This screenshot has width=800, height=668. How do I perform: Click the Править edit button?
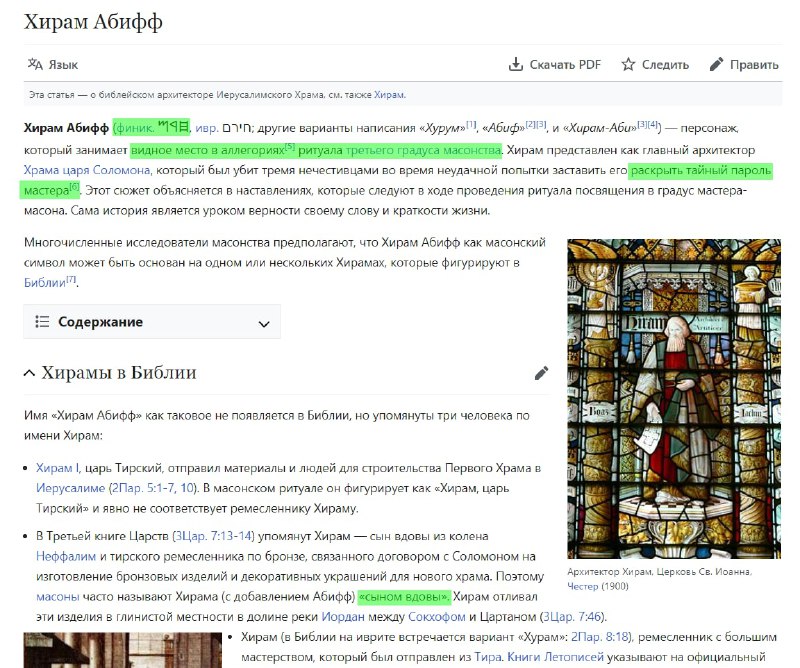[x=744, y=64]
